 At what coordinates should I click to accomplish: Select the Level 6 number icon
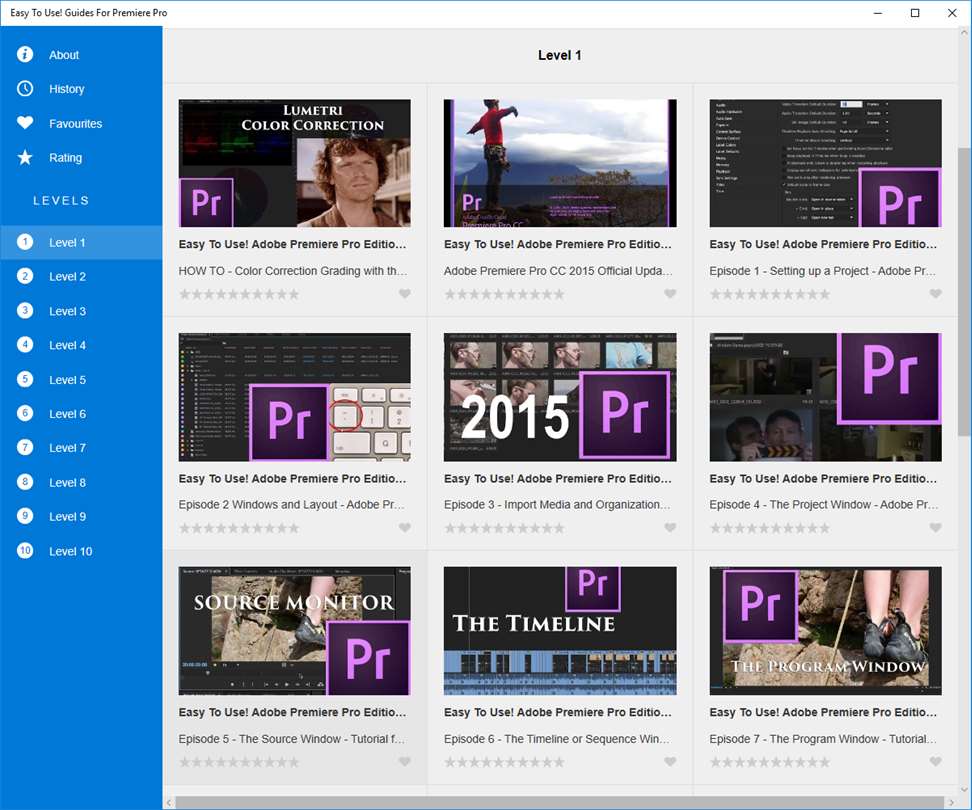[x=25, y=413]
